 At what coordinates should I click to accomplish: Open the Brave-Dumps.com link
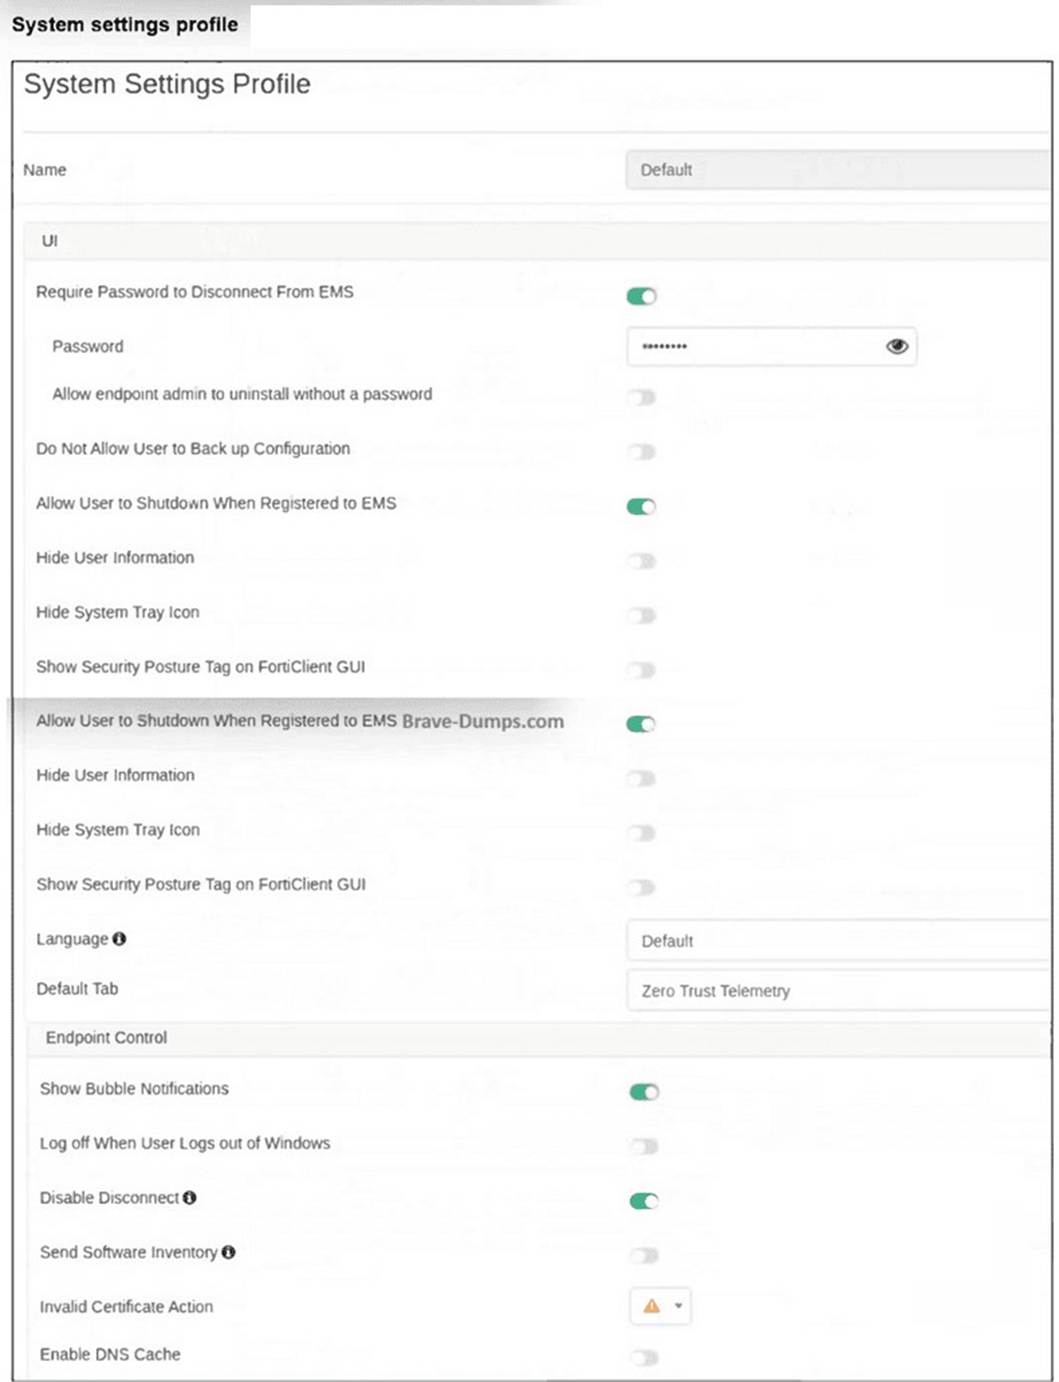(x=482, y=721)
